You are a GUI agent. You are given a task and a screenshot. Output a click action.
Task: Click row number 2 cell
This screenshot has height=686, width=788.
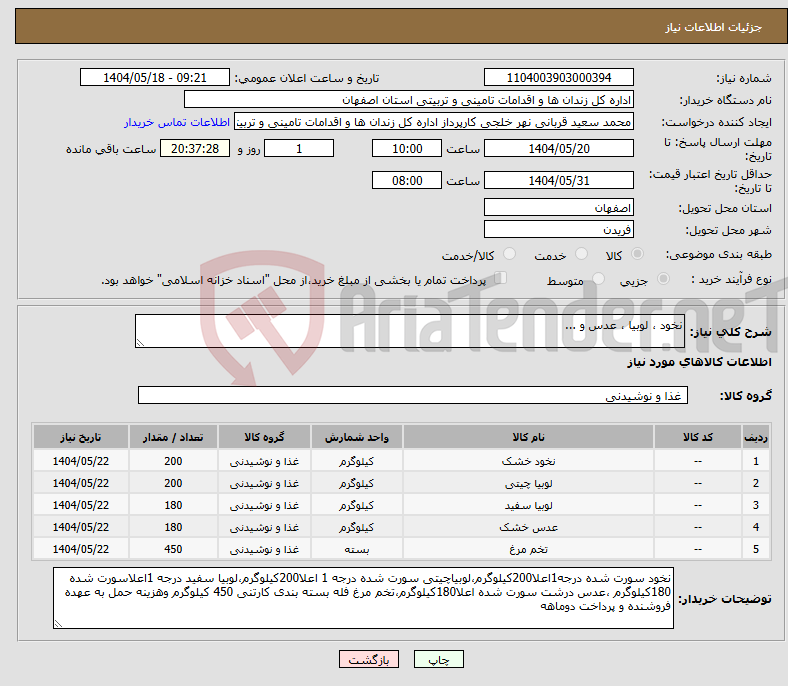point(755,483)
